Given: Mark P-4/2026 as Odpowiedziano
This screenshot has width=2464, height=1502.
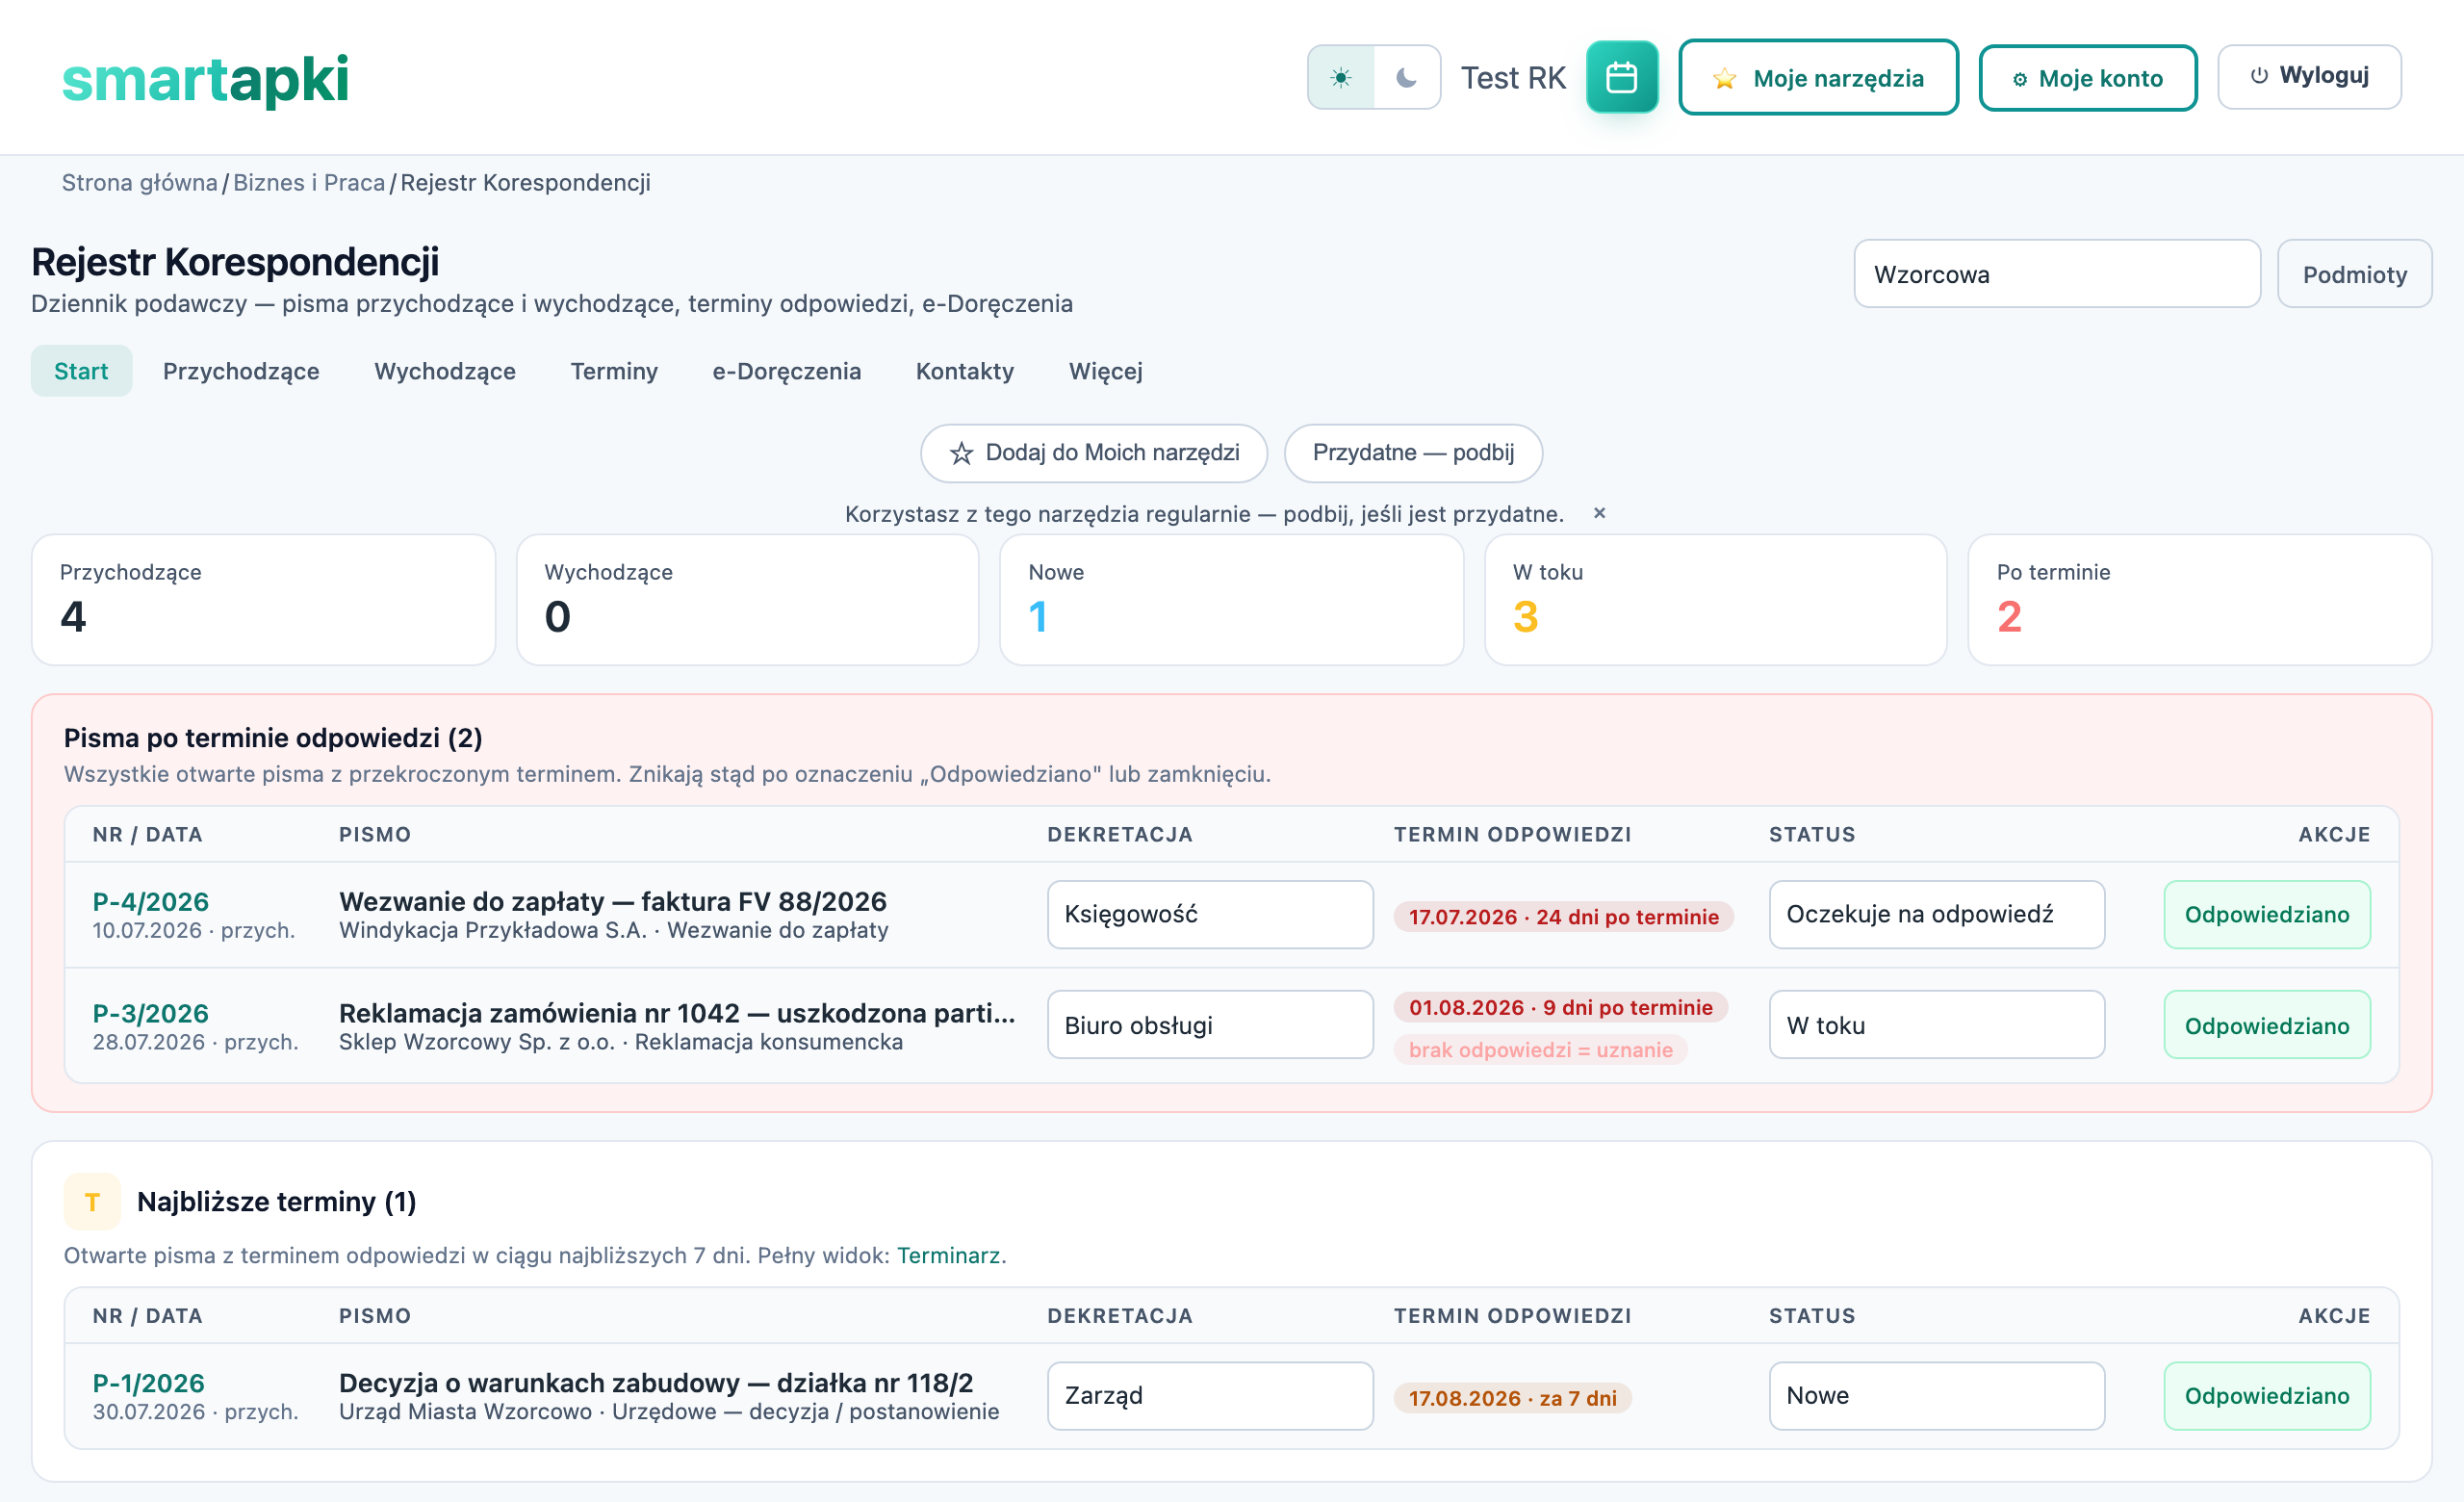Looking at the screenshot, I should click(x=2267, y=915).
